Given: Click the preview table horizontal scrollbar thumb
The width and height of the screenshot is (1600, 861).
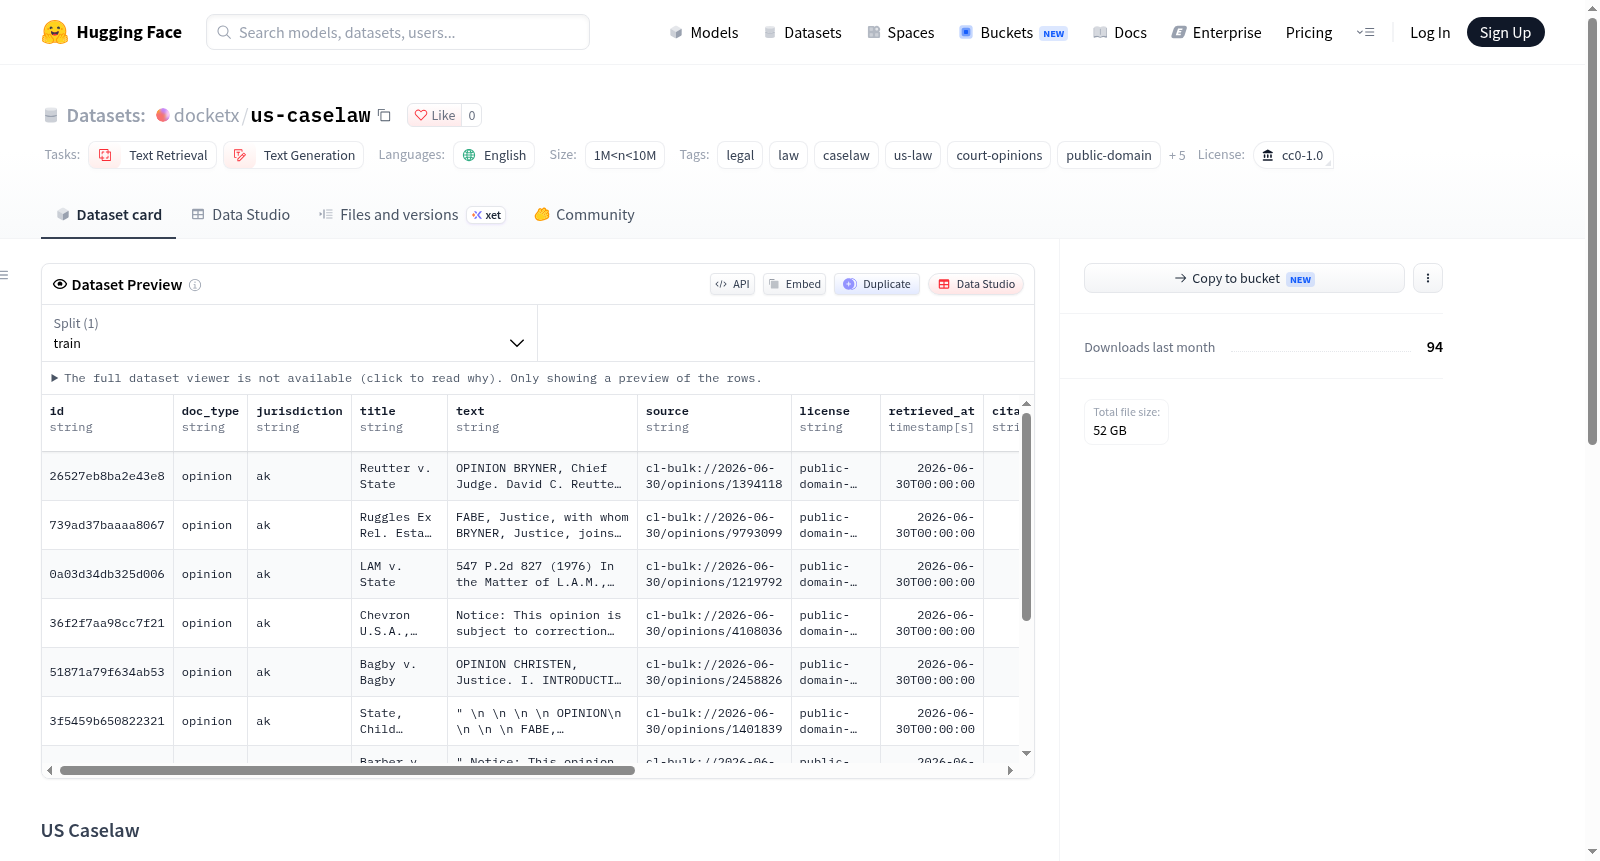Looking at the screenshot, I should coord(347,770).
